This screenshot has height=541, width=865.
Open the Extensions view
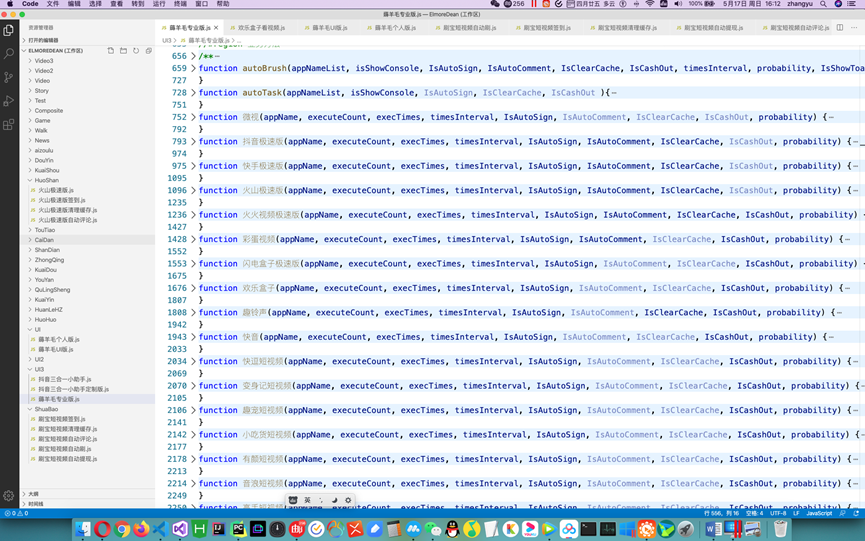8,125
